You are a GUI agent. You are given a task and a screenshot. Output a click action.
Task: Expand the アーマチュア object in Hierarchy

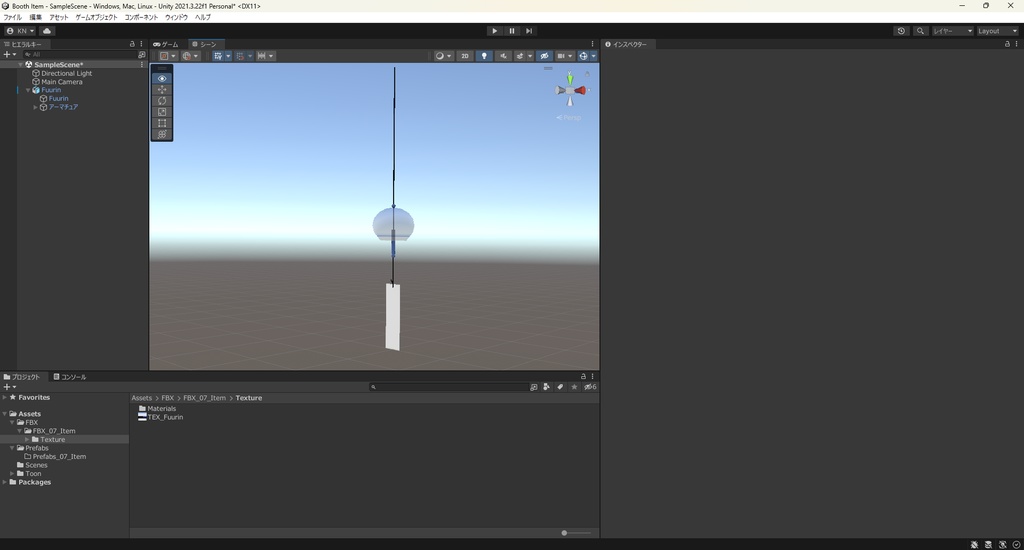click(x=35, y=107)
